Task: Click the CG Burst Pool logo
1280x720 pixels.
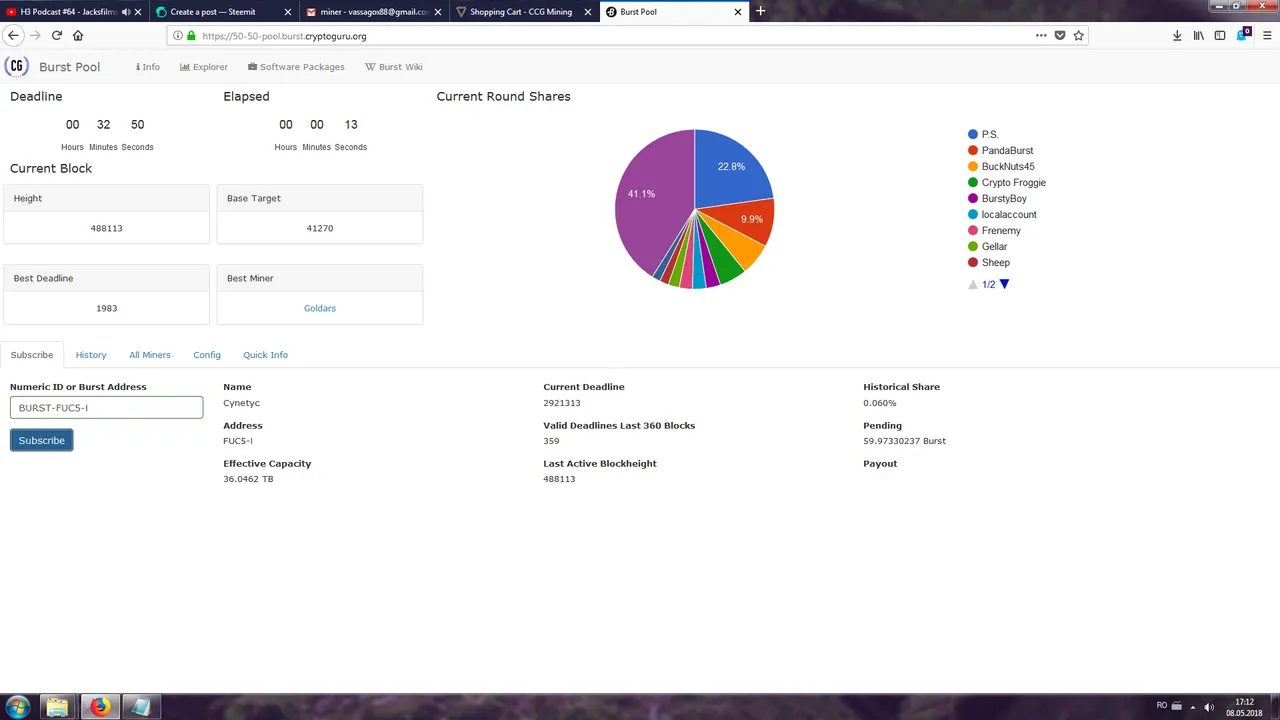Action: pyautogui.click(x=17, y=66)
